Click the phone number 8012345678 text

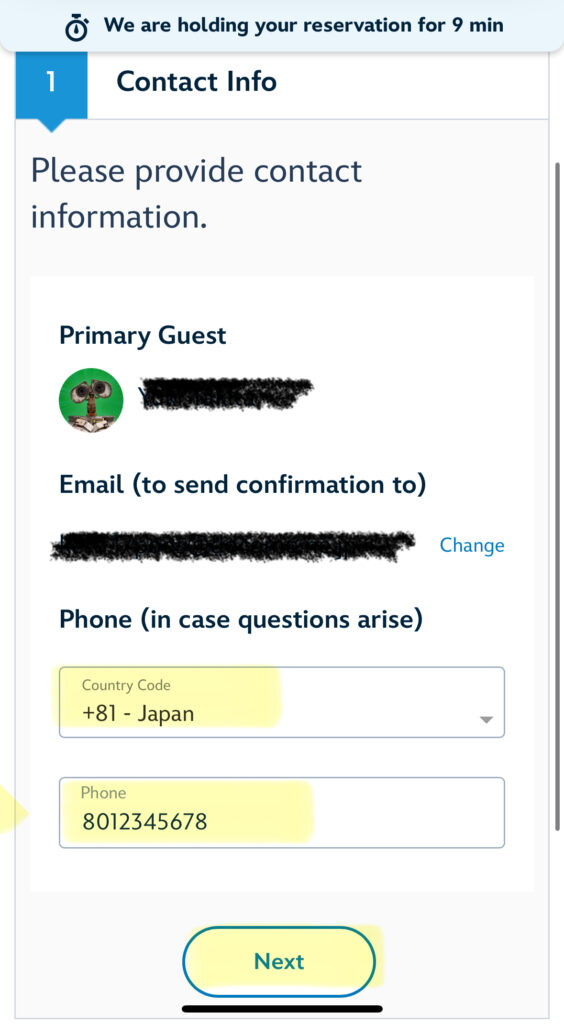[x=144, y=822]
